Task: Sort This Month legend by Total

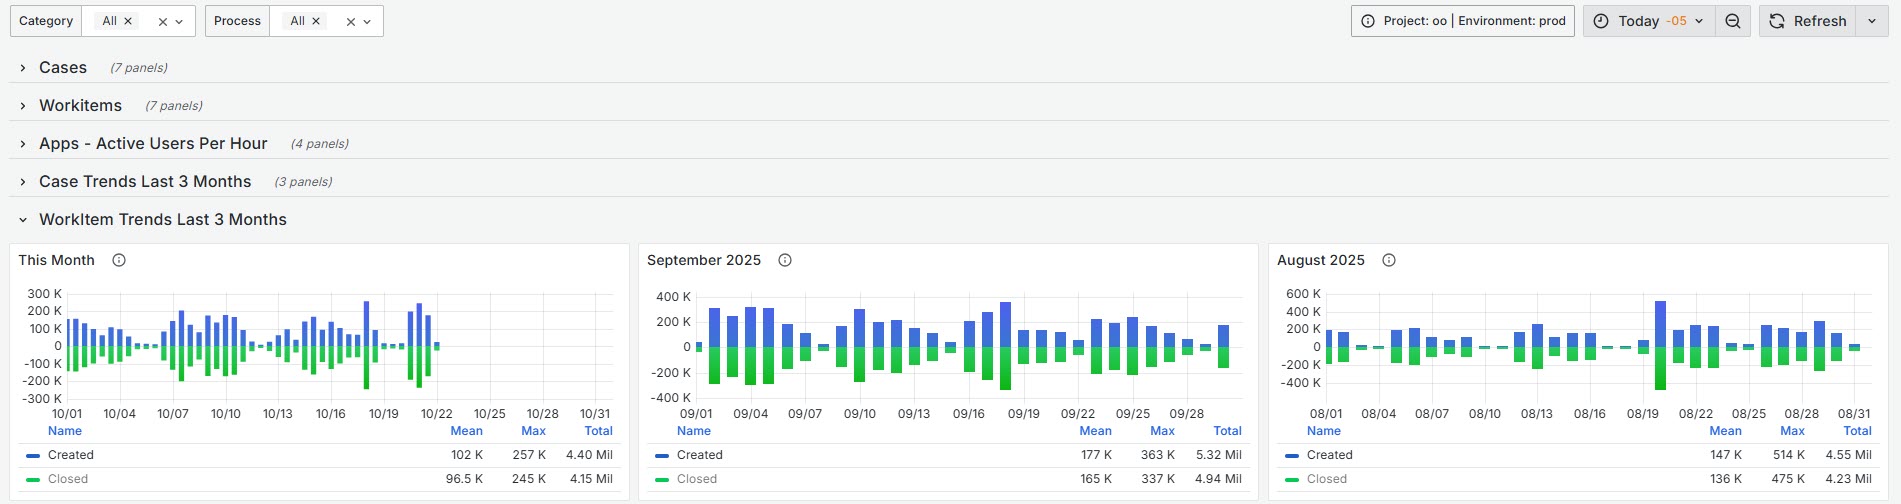Action: pyautogui.click(x=598, y=431)
